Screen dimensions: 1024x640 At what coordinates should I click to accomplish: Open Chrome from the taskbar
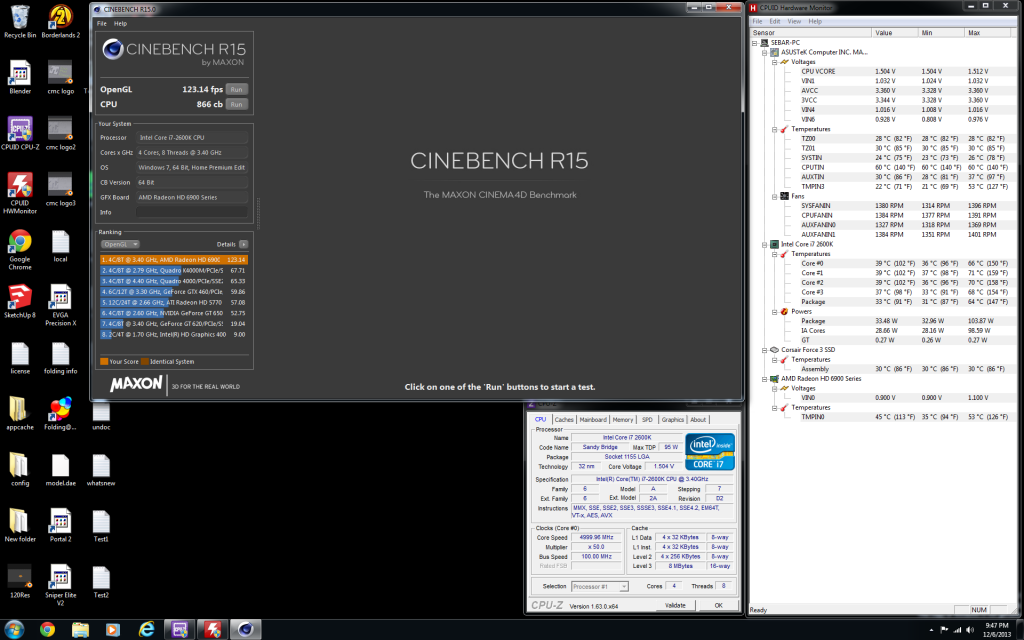click(x=47, y=630)
